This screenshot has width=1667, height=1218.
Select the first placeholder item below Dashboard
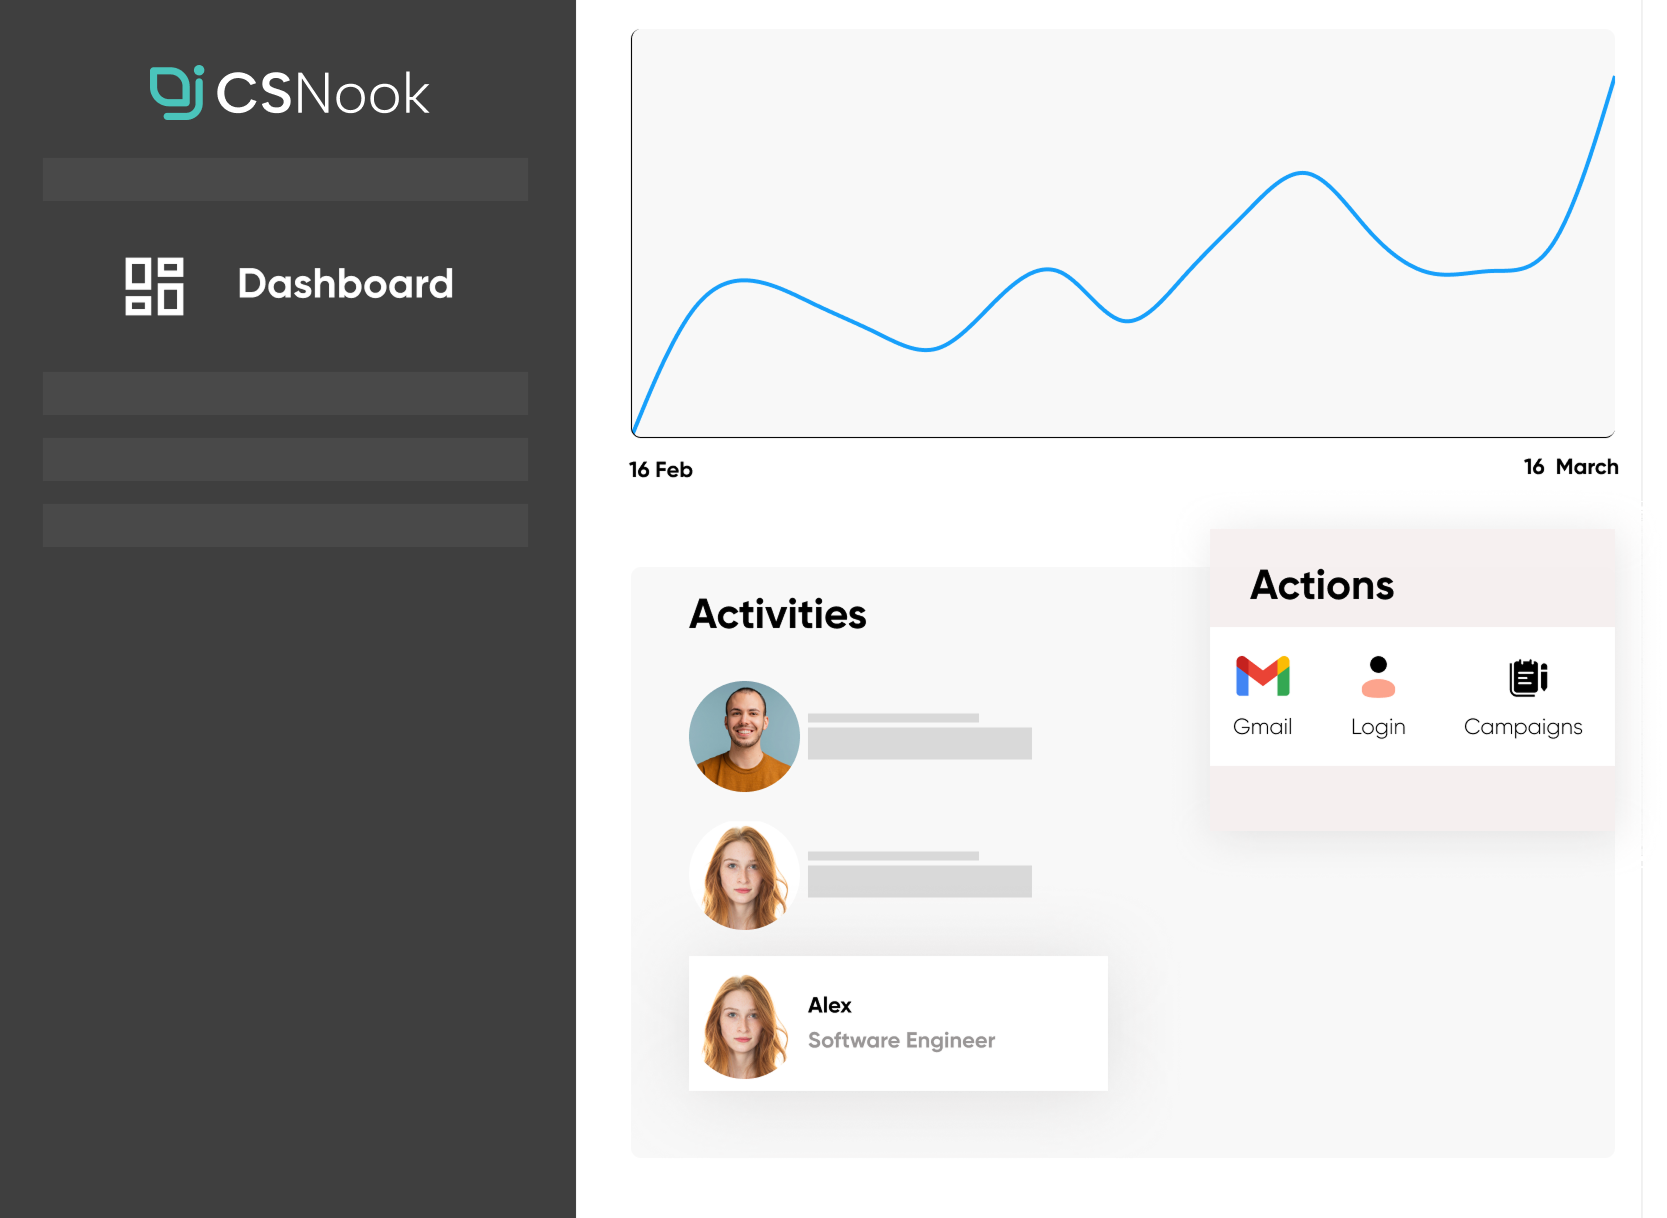(285, 393)
